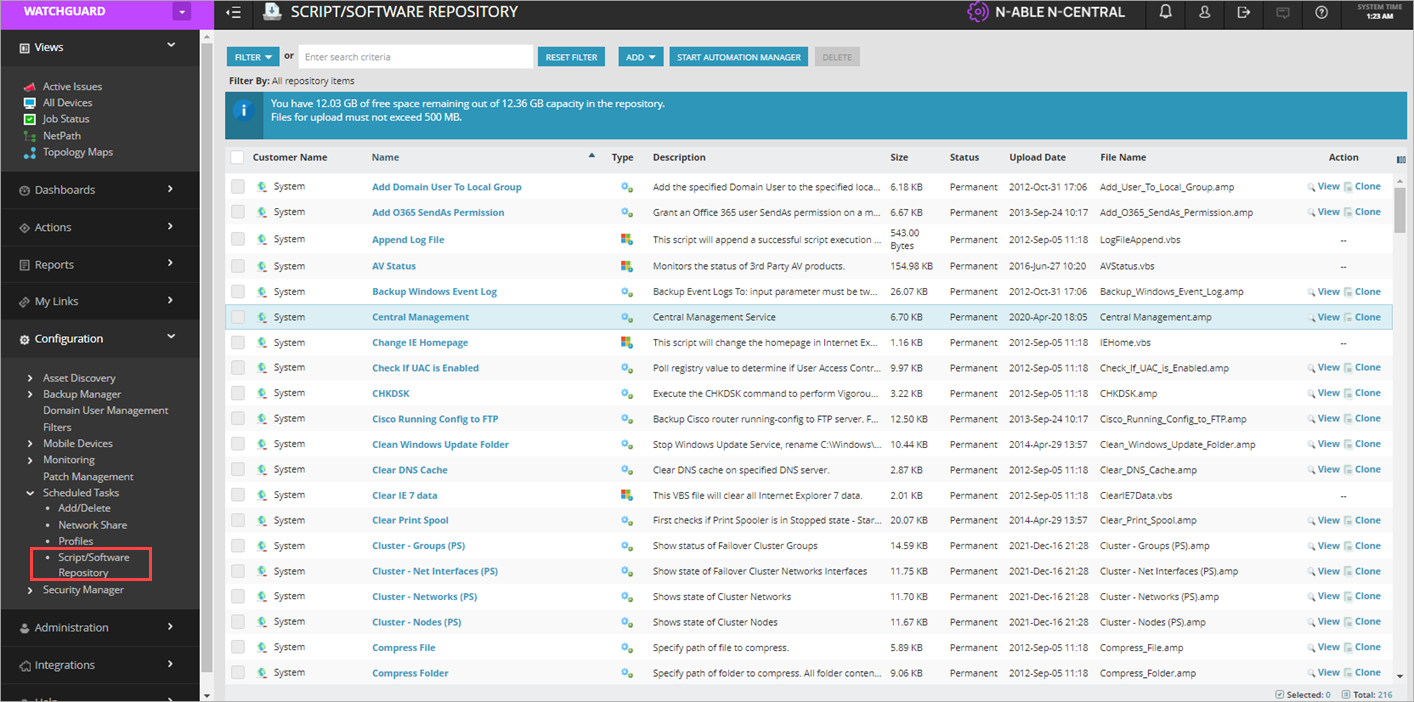Open the notifications bell icon
This screenshot has width=1414, height=702.
click(x=1164, y=14)
